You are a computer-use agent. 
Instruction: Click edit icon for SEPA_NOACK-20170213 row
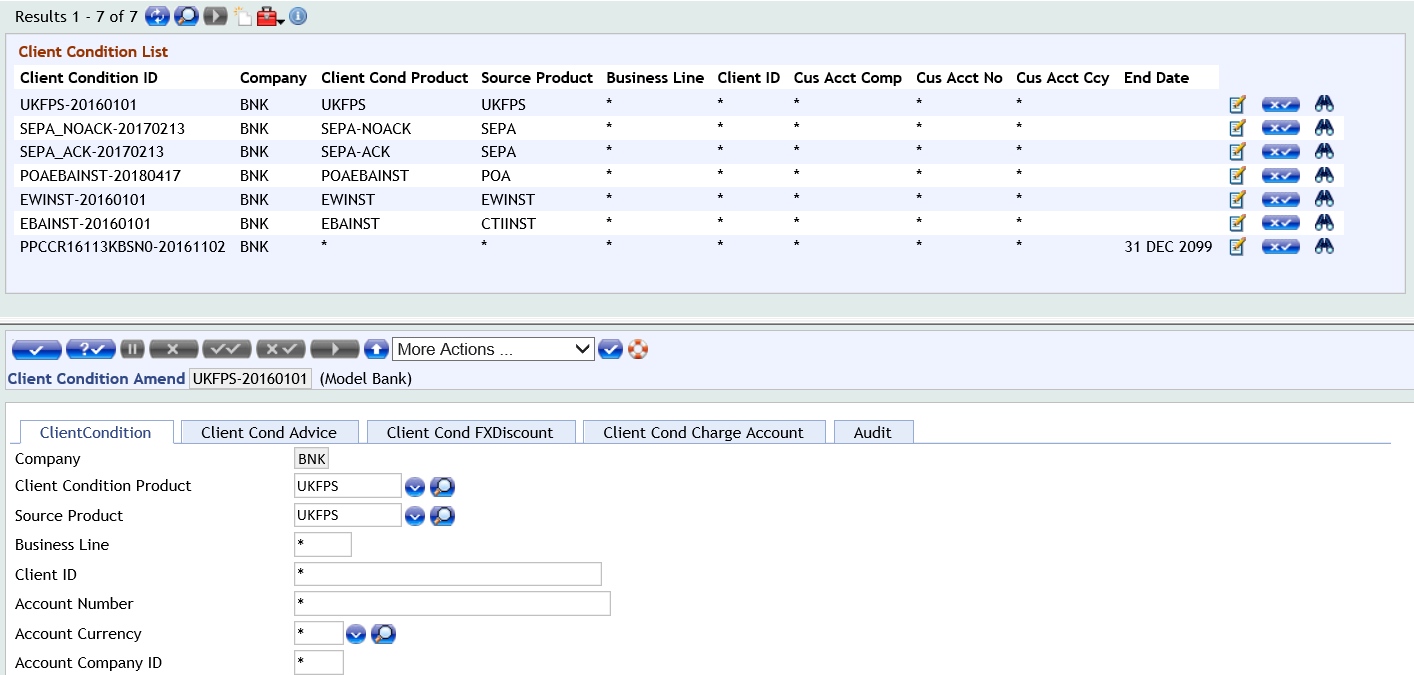[x=1237, y=128]
